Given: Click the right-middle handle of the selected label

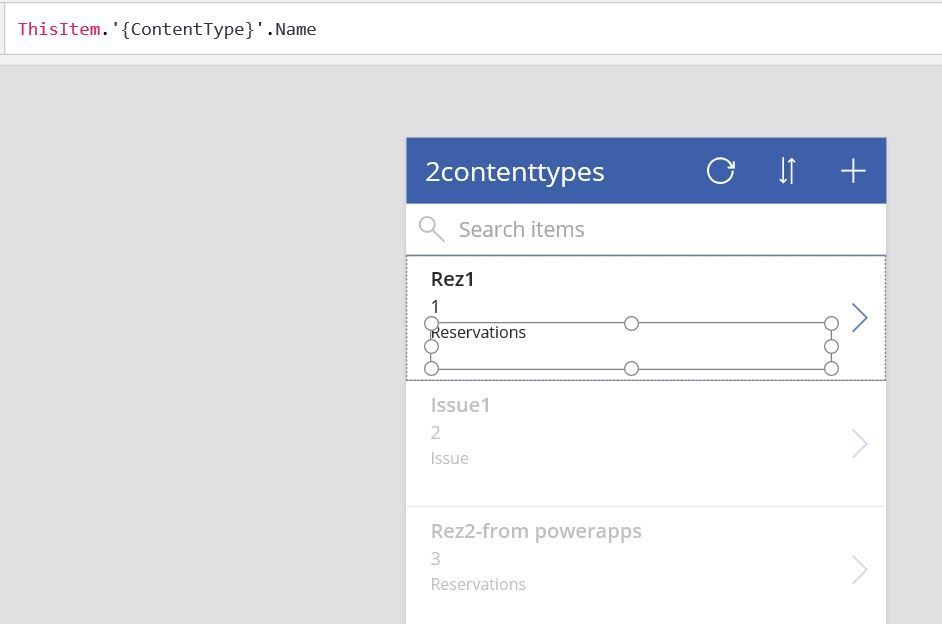Looking at the screenshot, I should point(831,347).
